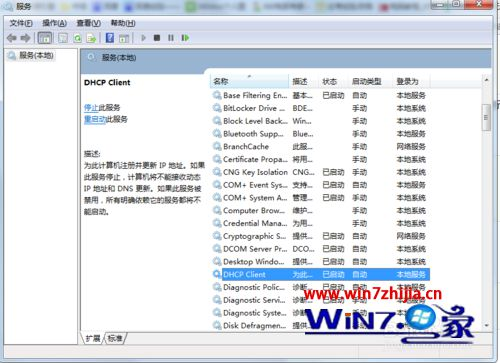Screen dimensions: 500x363
Task: Click the gear icon beside Cryptographic Services
Action: [x=217, y=236]
